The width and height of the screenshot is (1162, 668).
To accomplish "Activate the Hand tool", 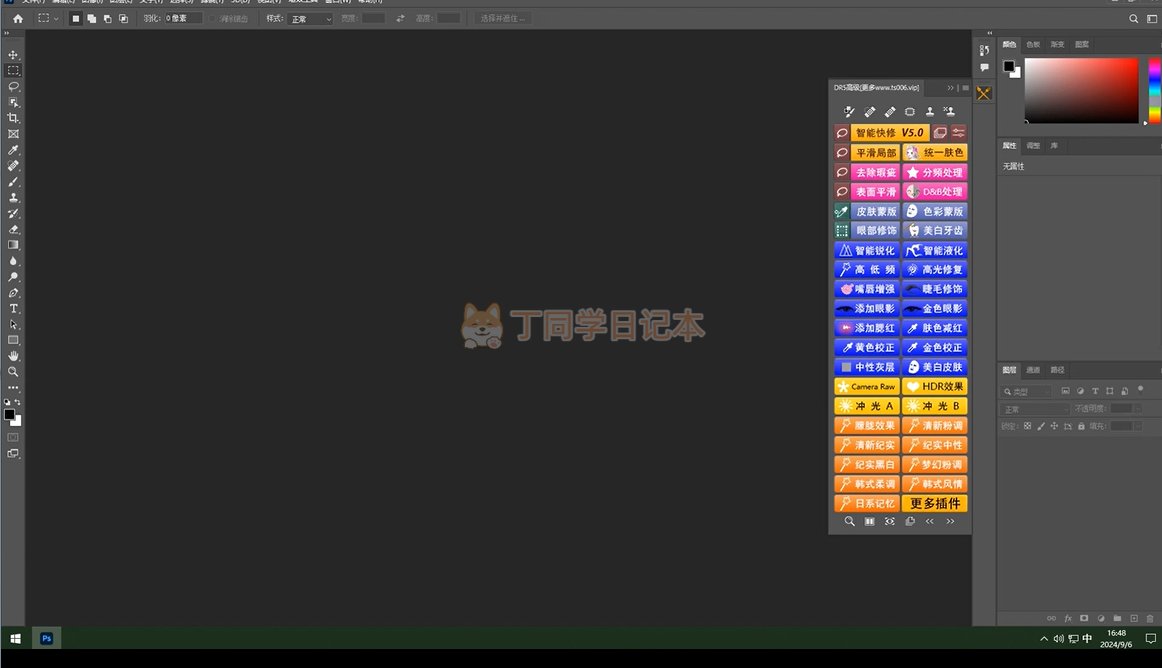I will pyautogui.click(x=13, y=356).
